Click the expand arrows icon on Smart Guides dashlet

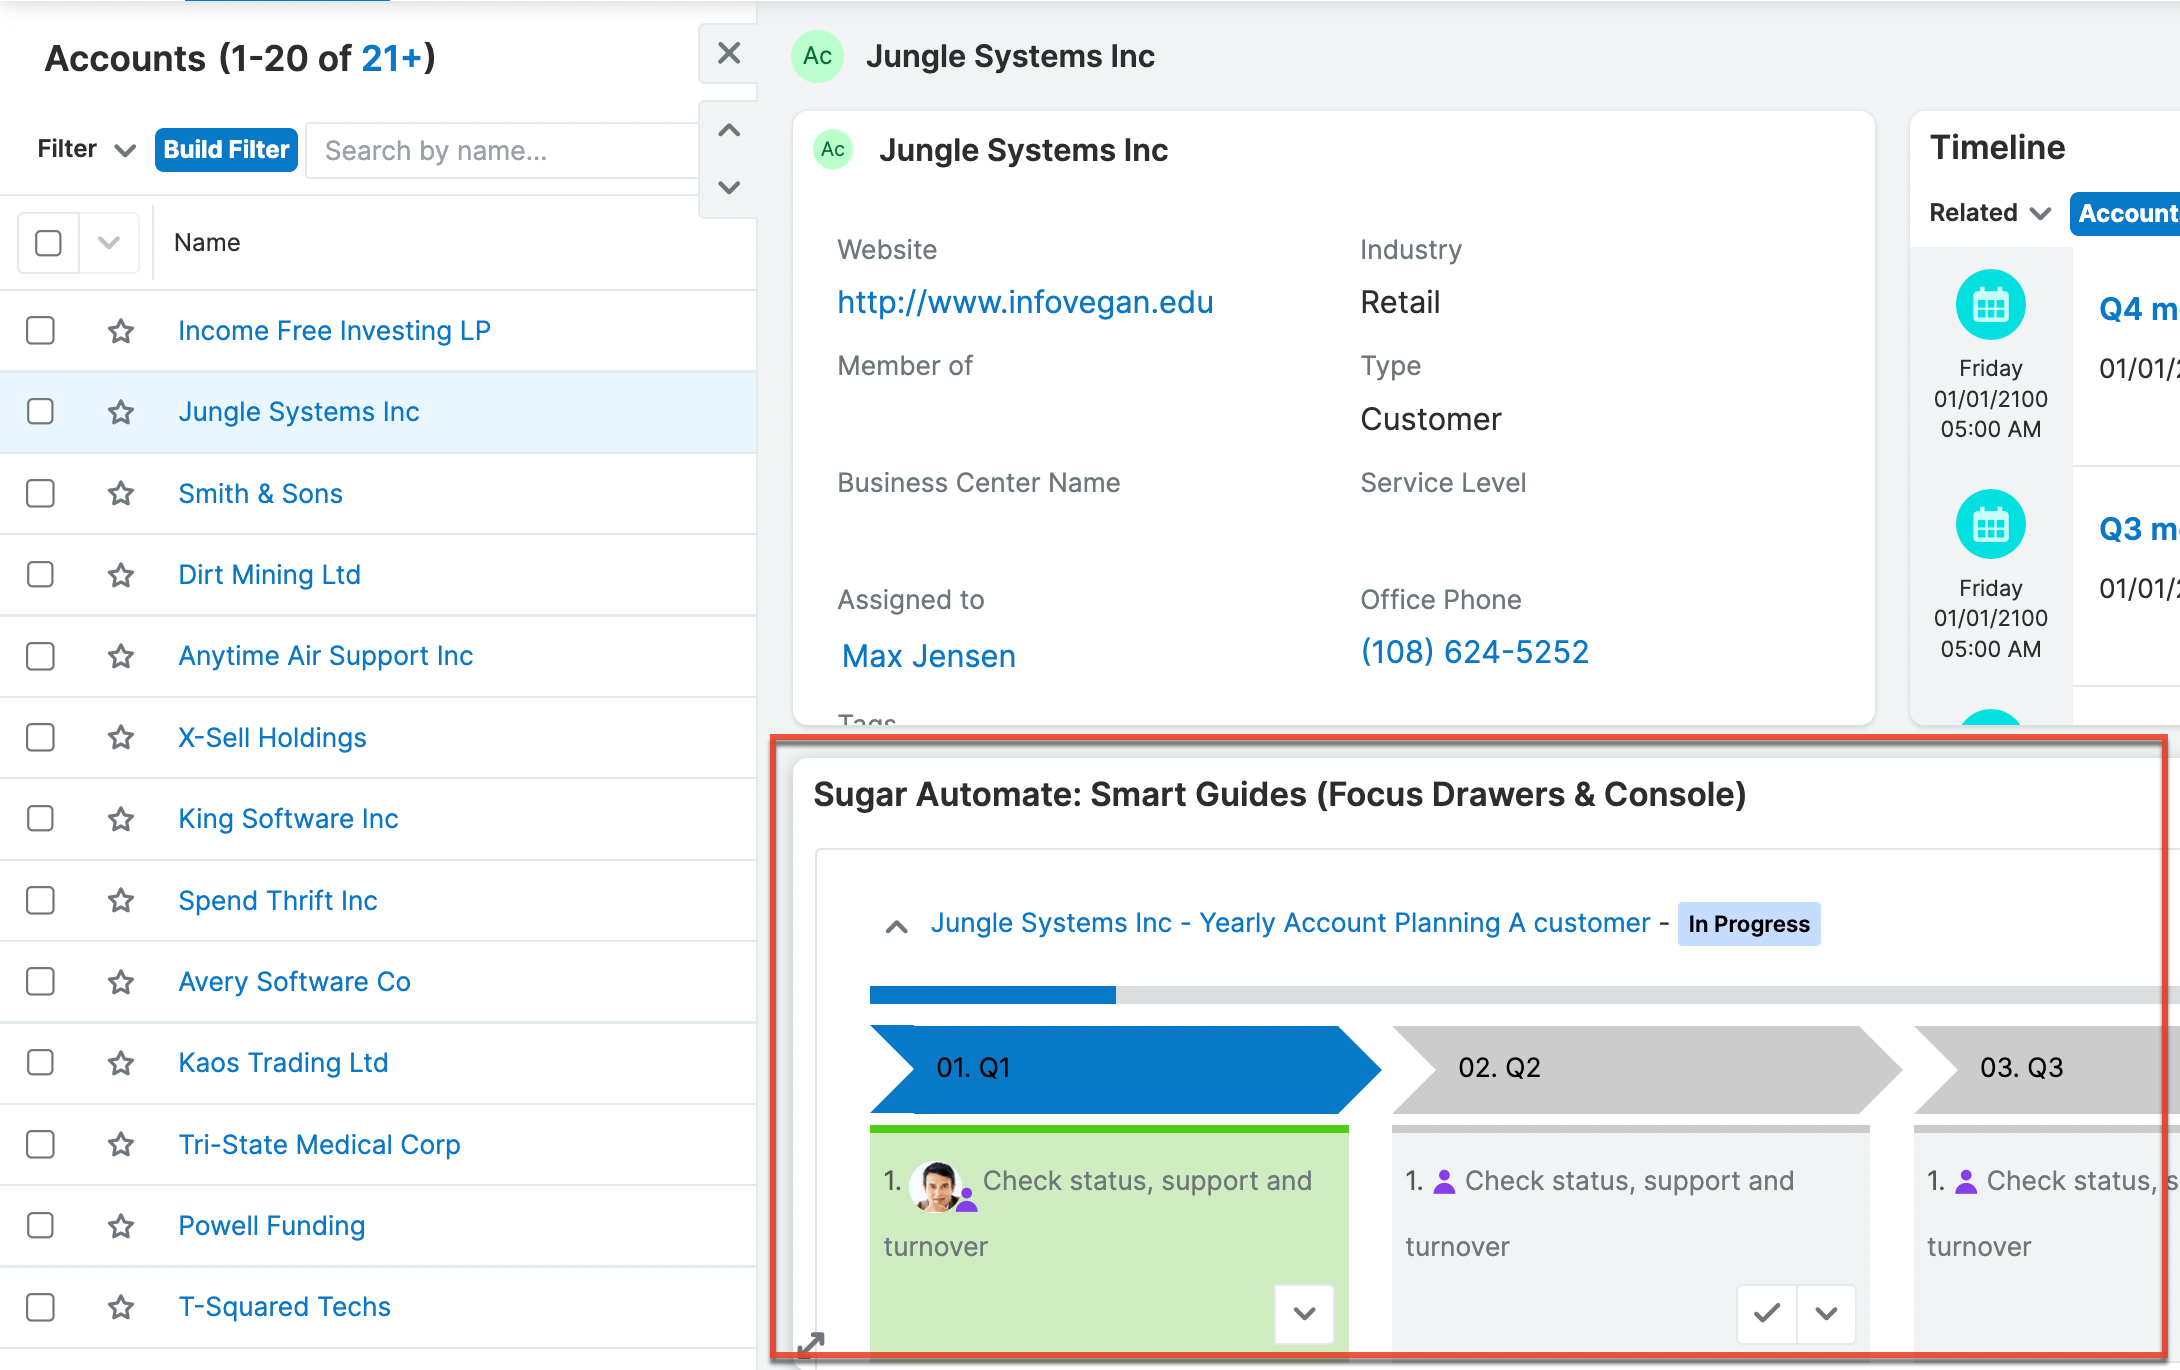811,1344
